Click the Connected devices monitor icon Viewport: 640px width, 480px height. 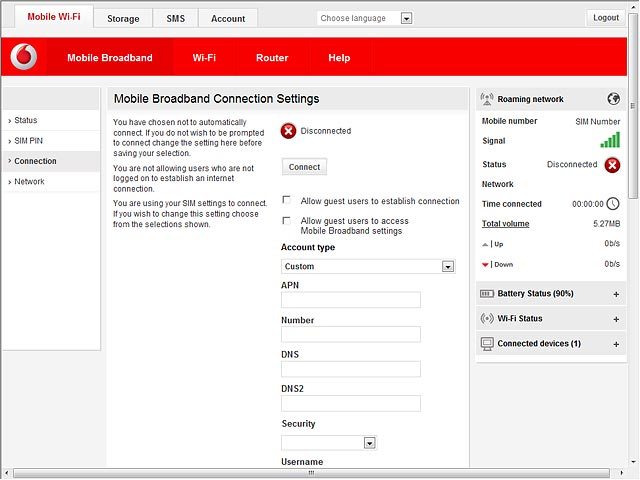click(x=487, y=344)
